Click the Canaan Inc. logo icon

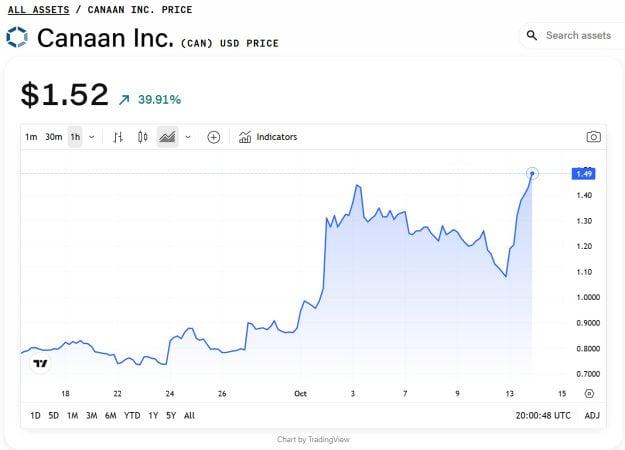pyautogui.click(x=17, y=38)
